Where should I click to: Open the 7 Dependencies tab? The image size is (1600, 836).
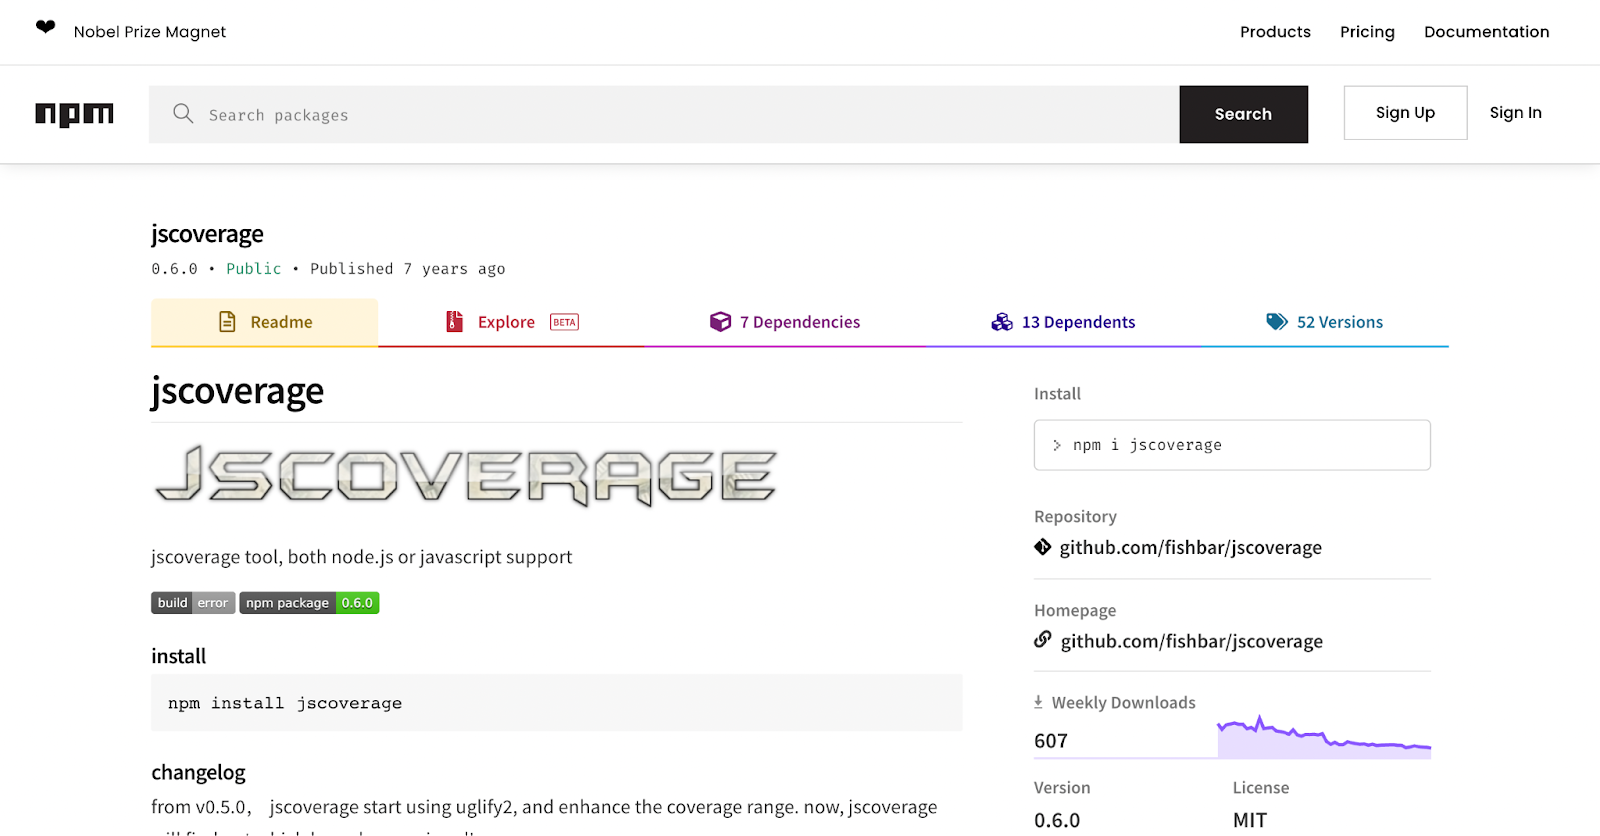pyautogui.click(x=785, y=322)
